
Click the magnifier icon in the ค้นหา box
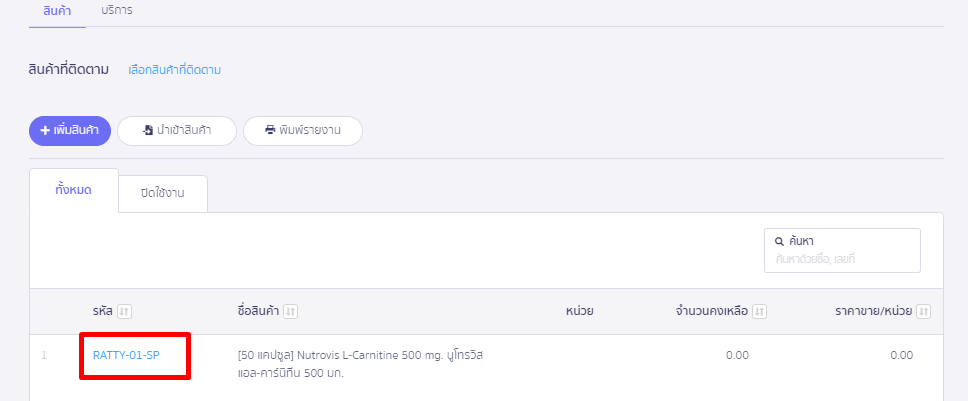tap(779, 242)
